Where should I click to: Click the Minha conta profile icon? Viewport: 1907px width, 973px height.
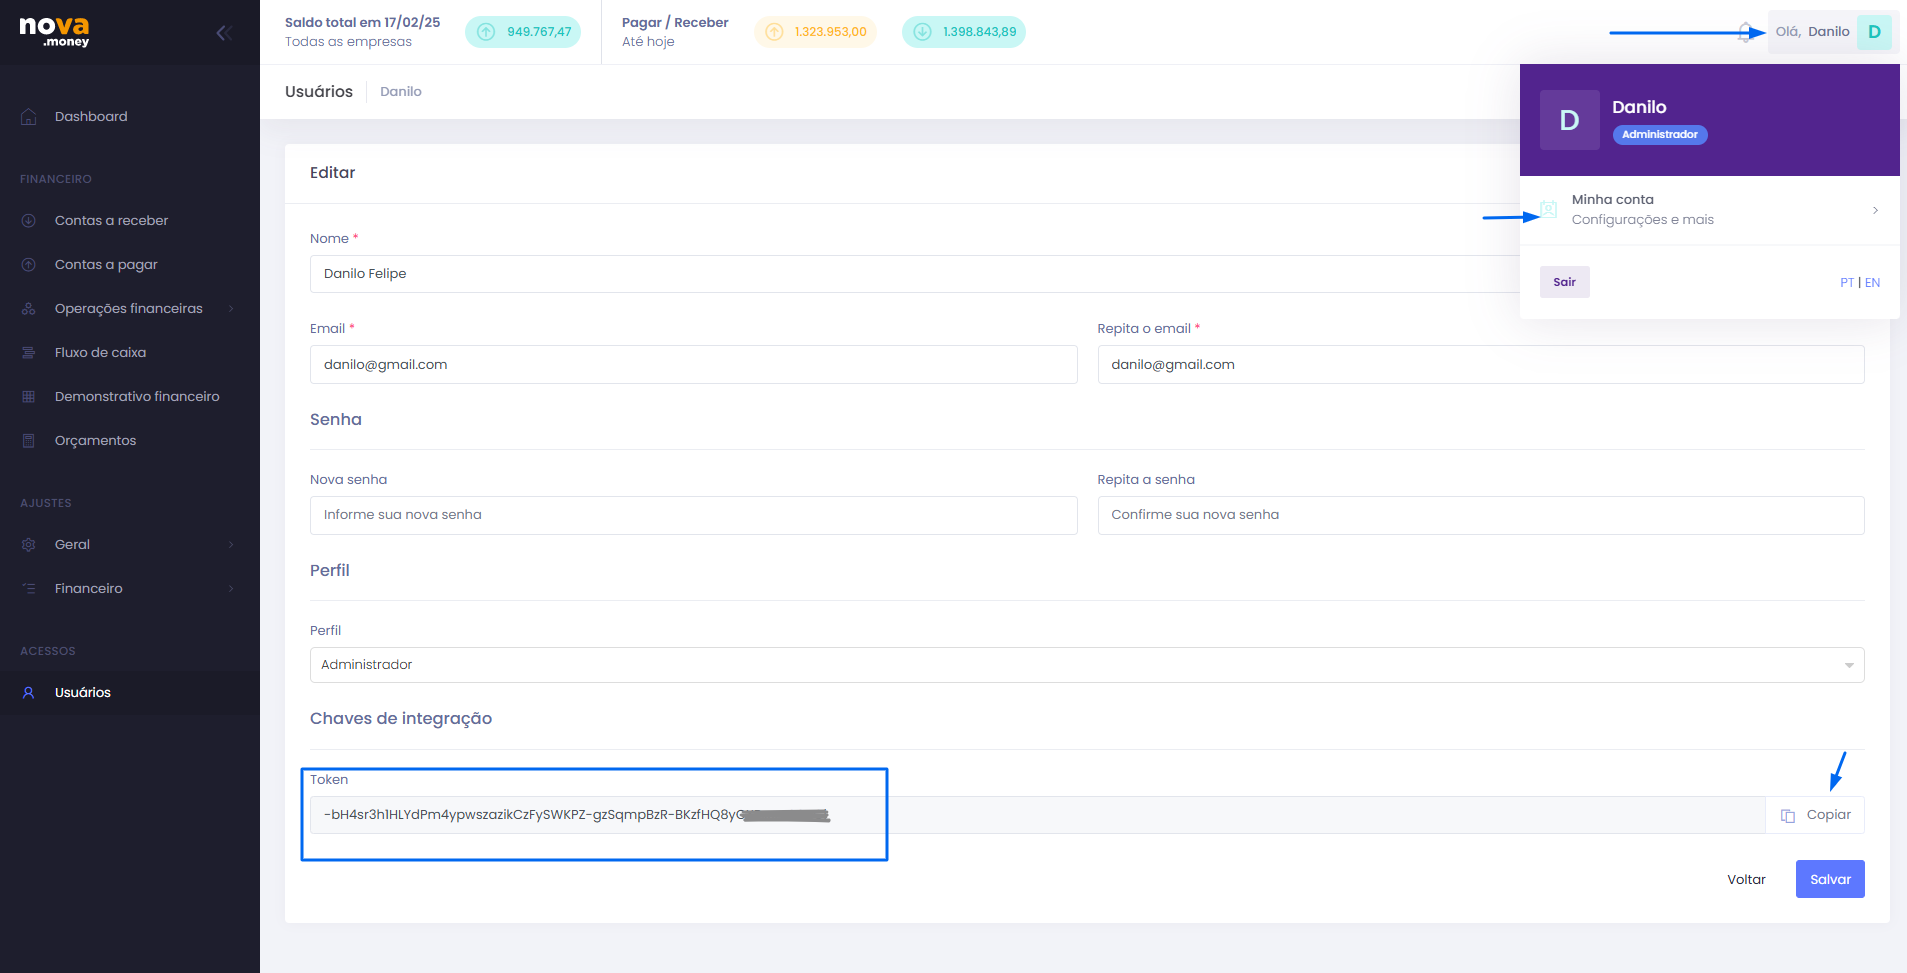pyautogui.click(x=1548, y=210)
